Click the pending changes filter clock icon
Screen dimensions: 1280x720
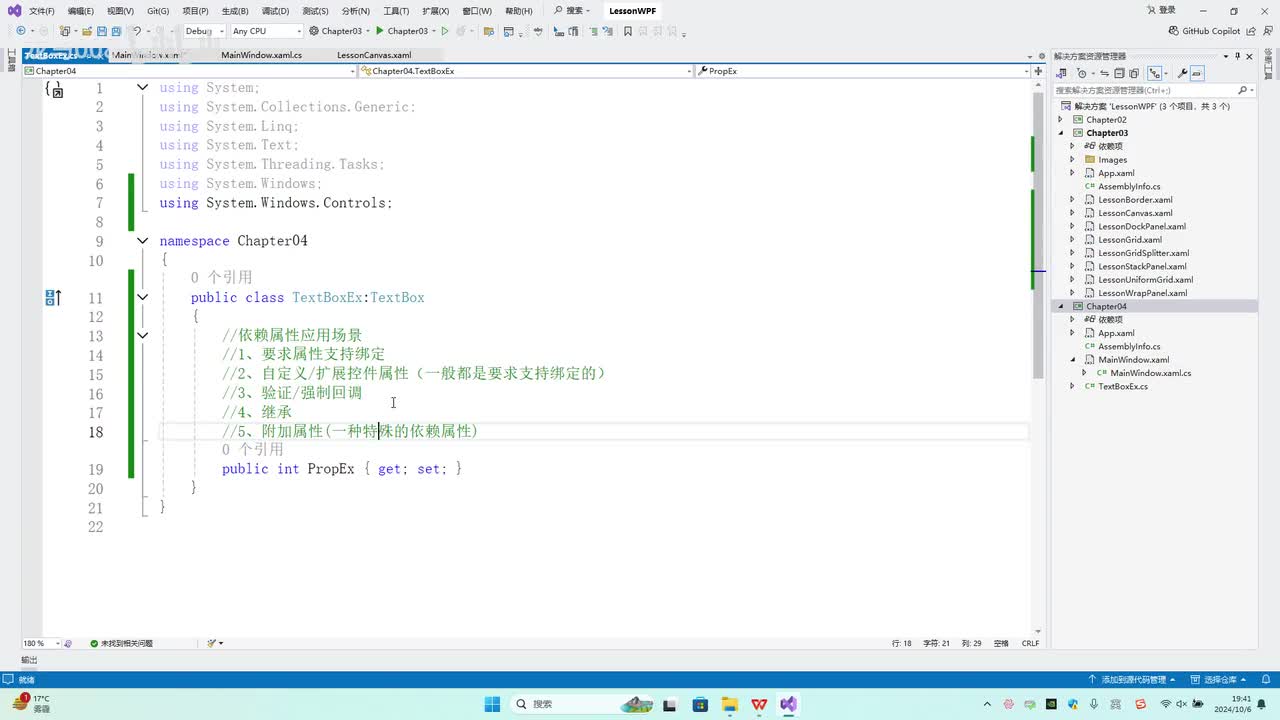tap(1082, 73)
